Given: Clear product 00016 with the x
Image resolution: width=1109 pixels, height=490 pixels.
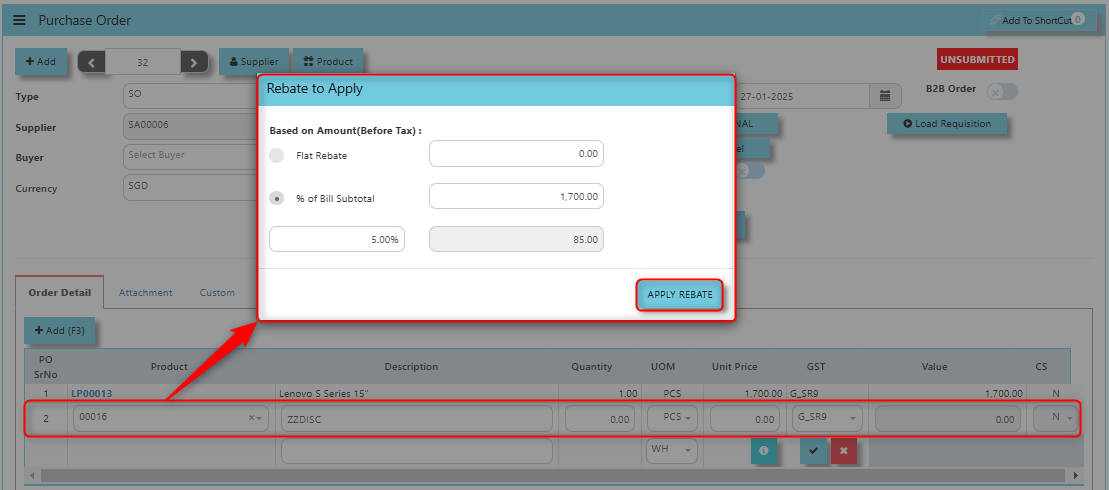Looking at the screenshot, I should (x=251, y=419).
